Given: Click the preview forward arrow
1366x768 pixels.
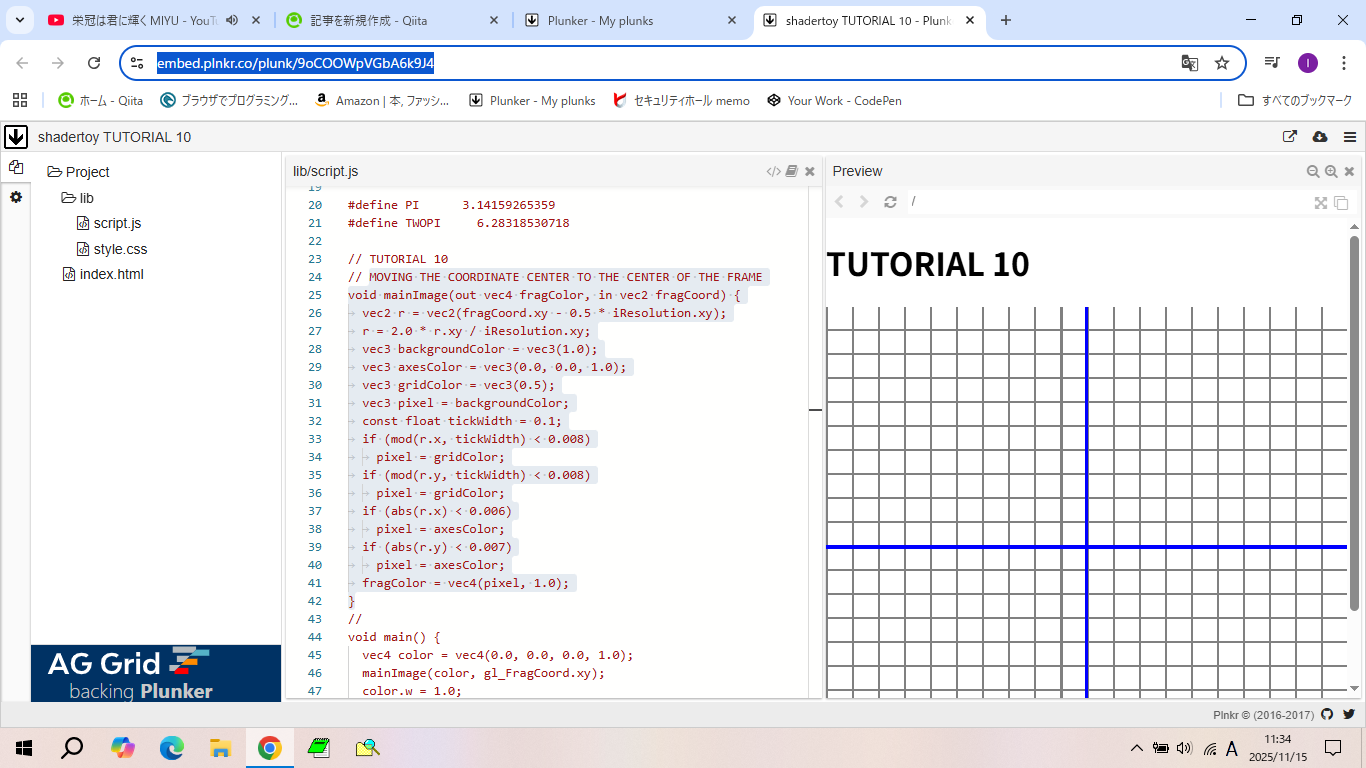Looking at the screenshot, I should pos(864,202).
